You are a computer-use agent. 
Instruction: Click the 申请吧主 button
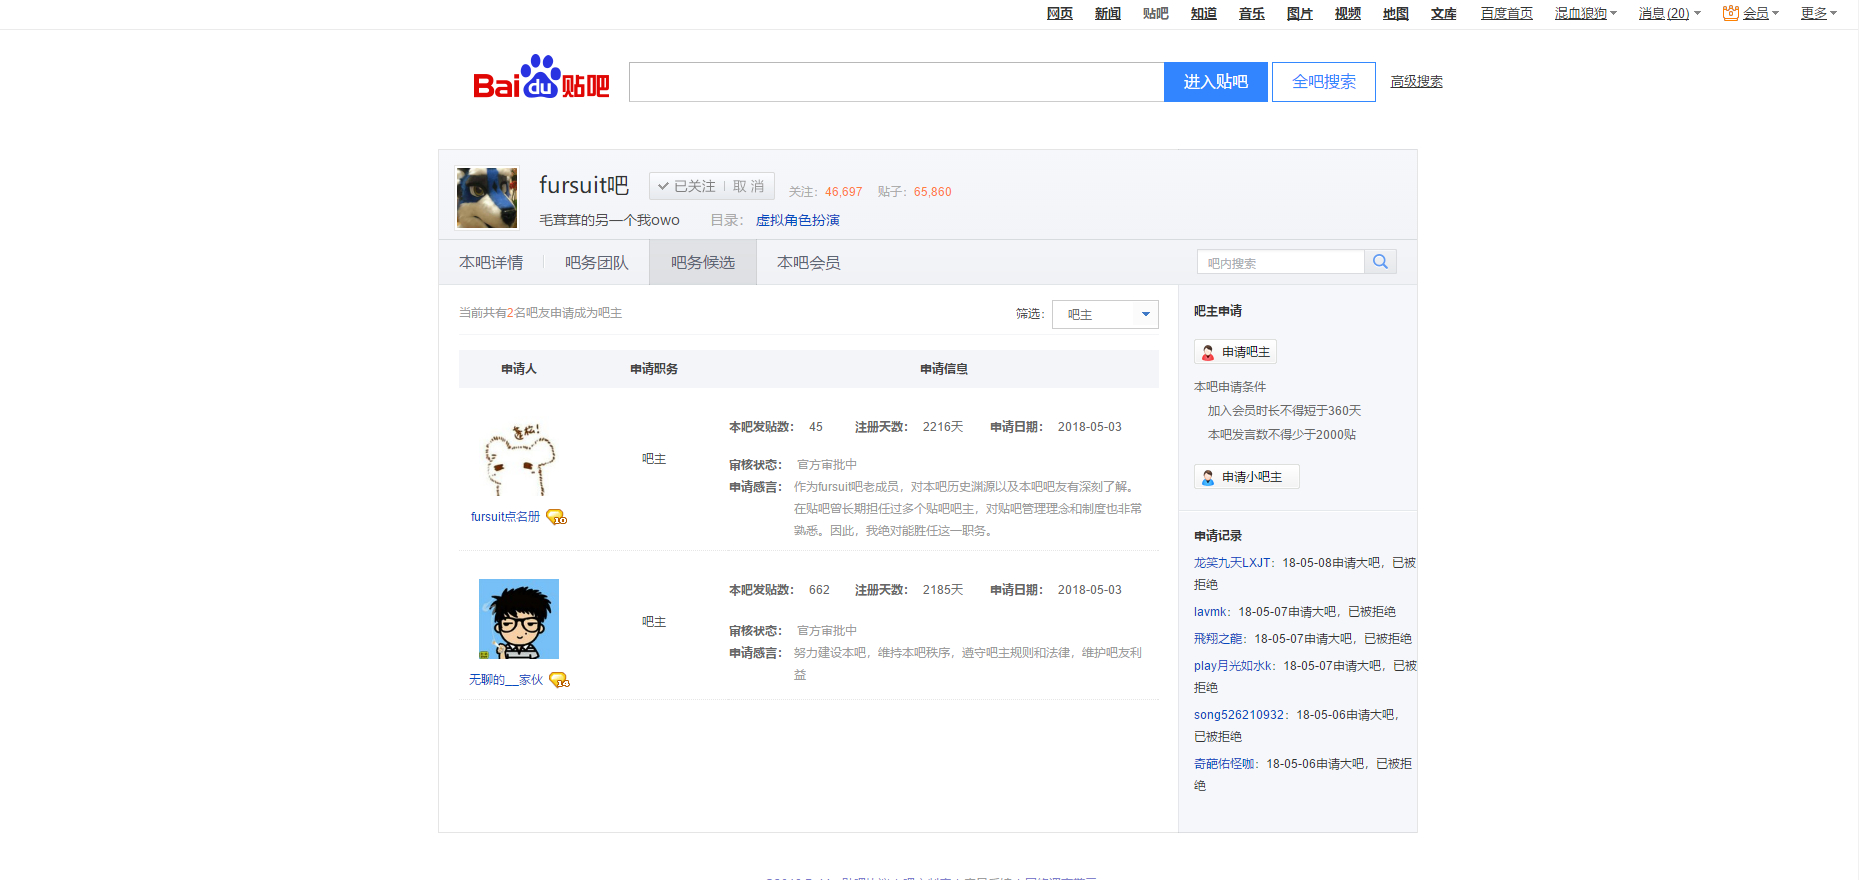[1236, 352]
